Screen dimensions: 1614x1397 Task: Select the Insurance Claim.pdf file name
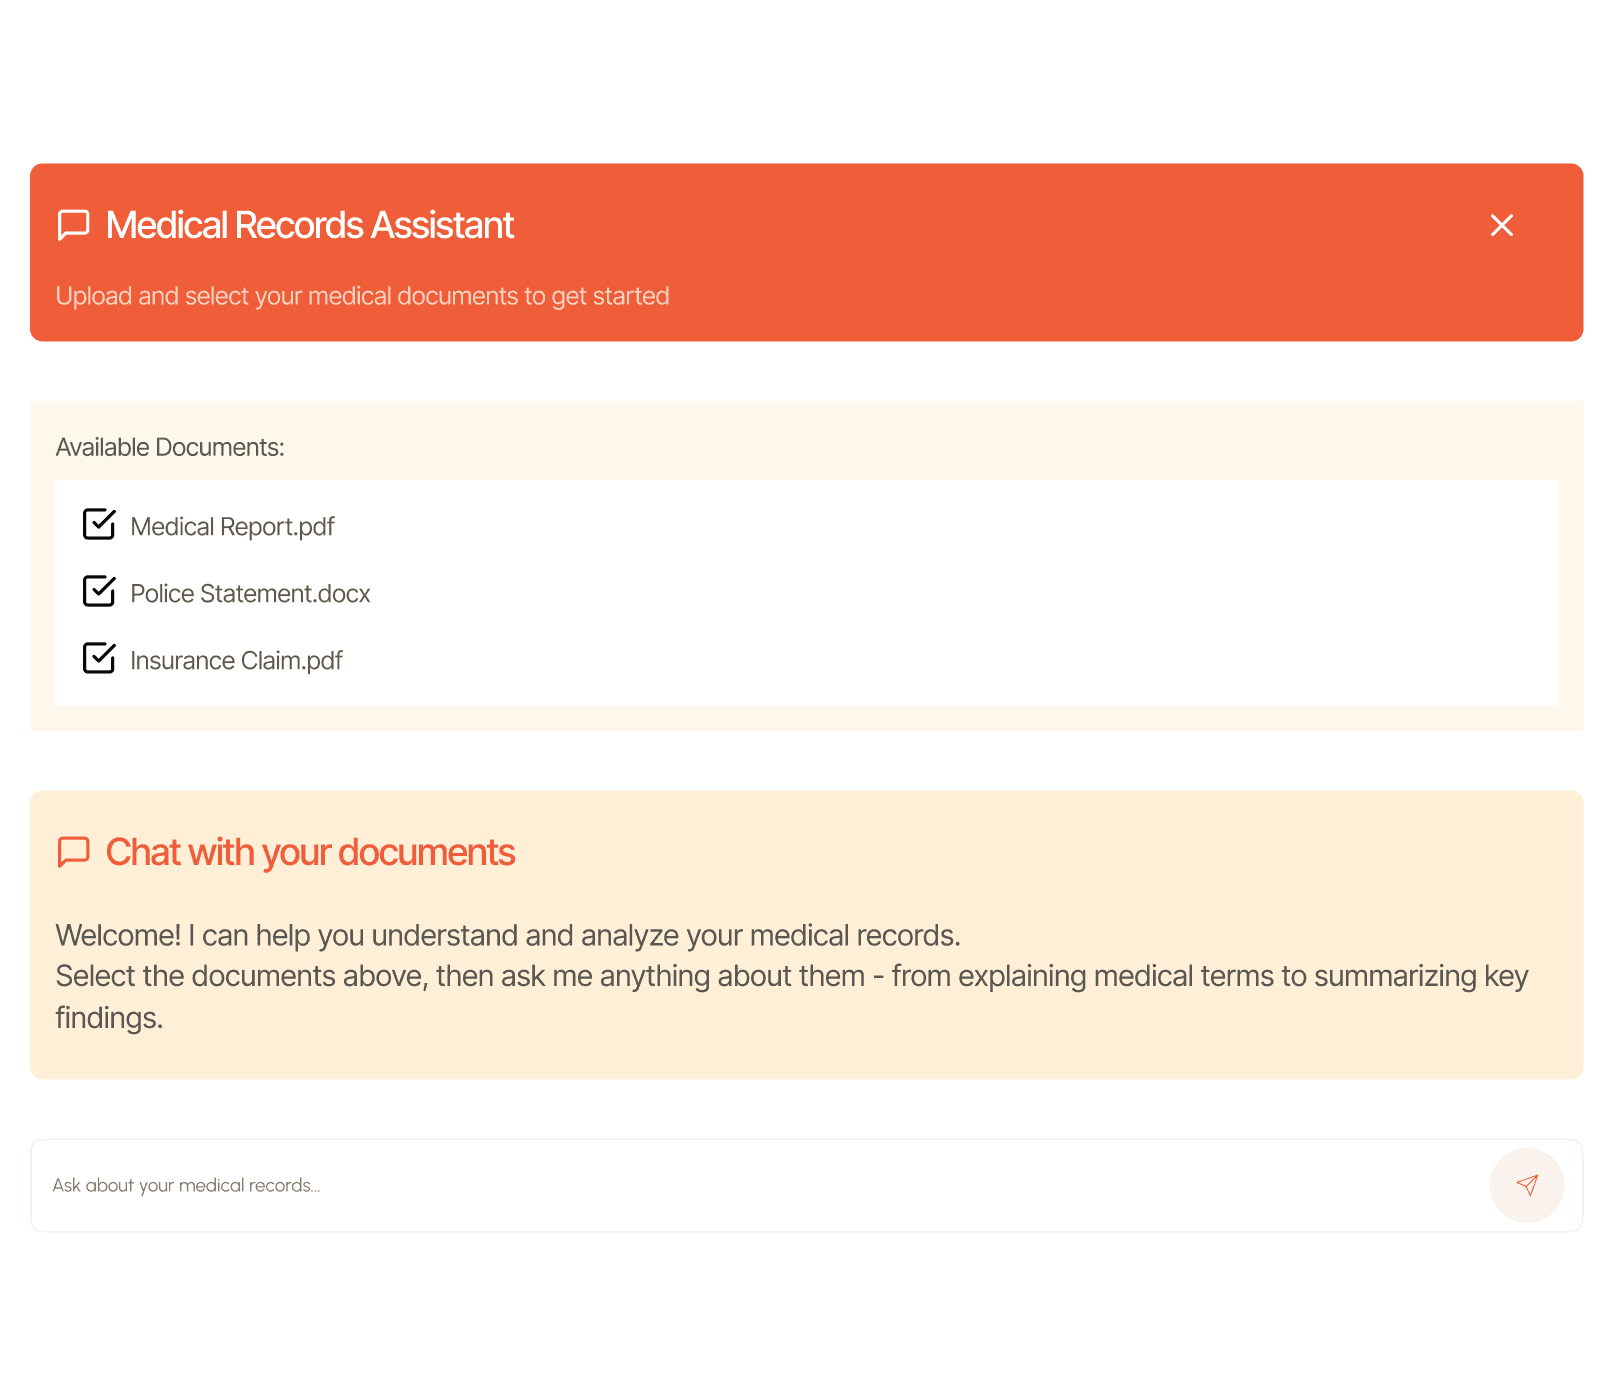[236, 661]
